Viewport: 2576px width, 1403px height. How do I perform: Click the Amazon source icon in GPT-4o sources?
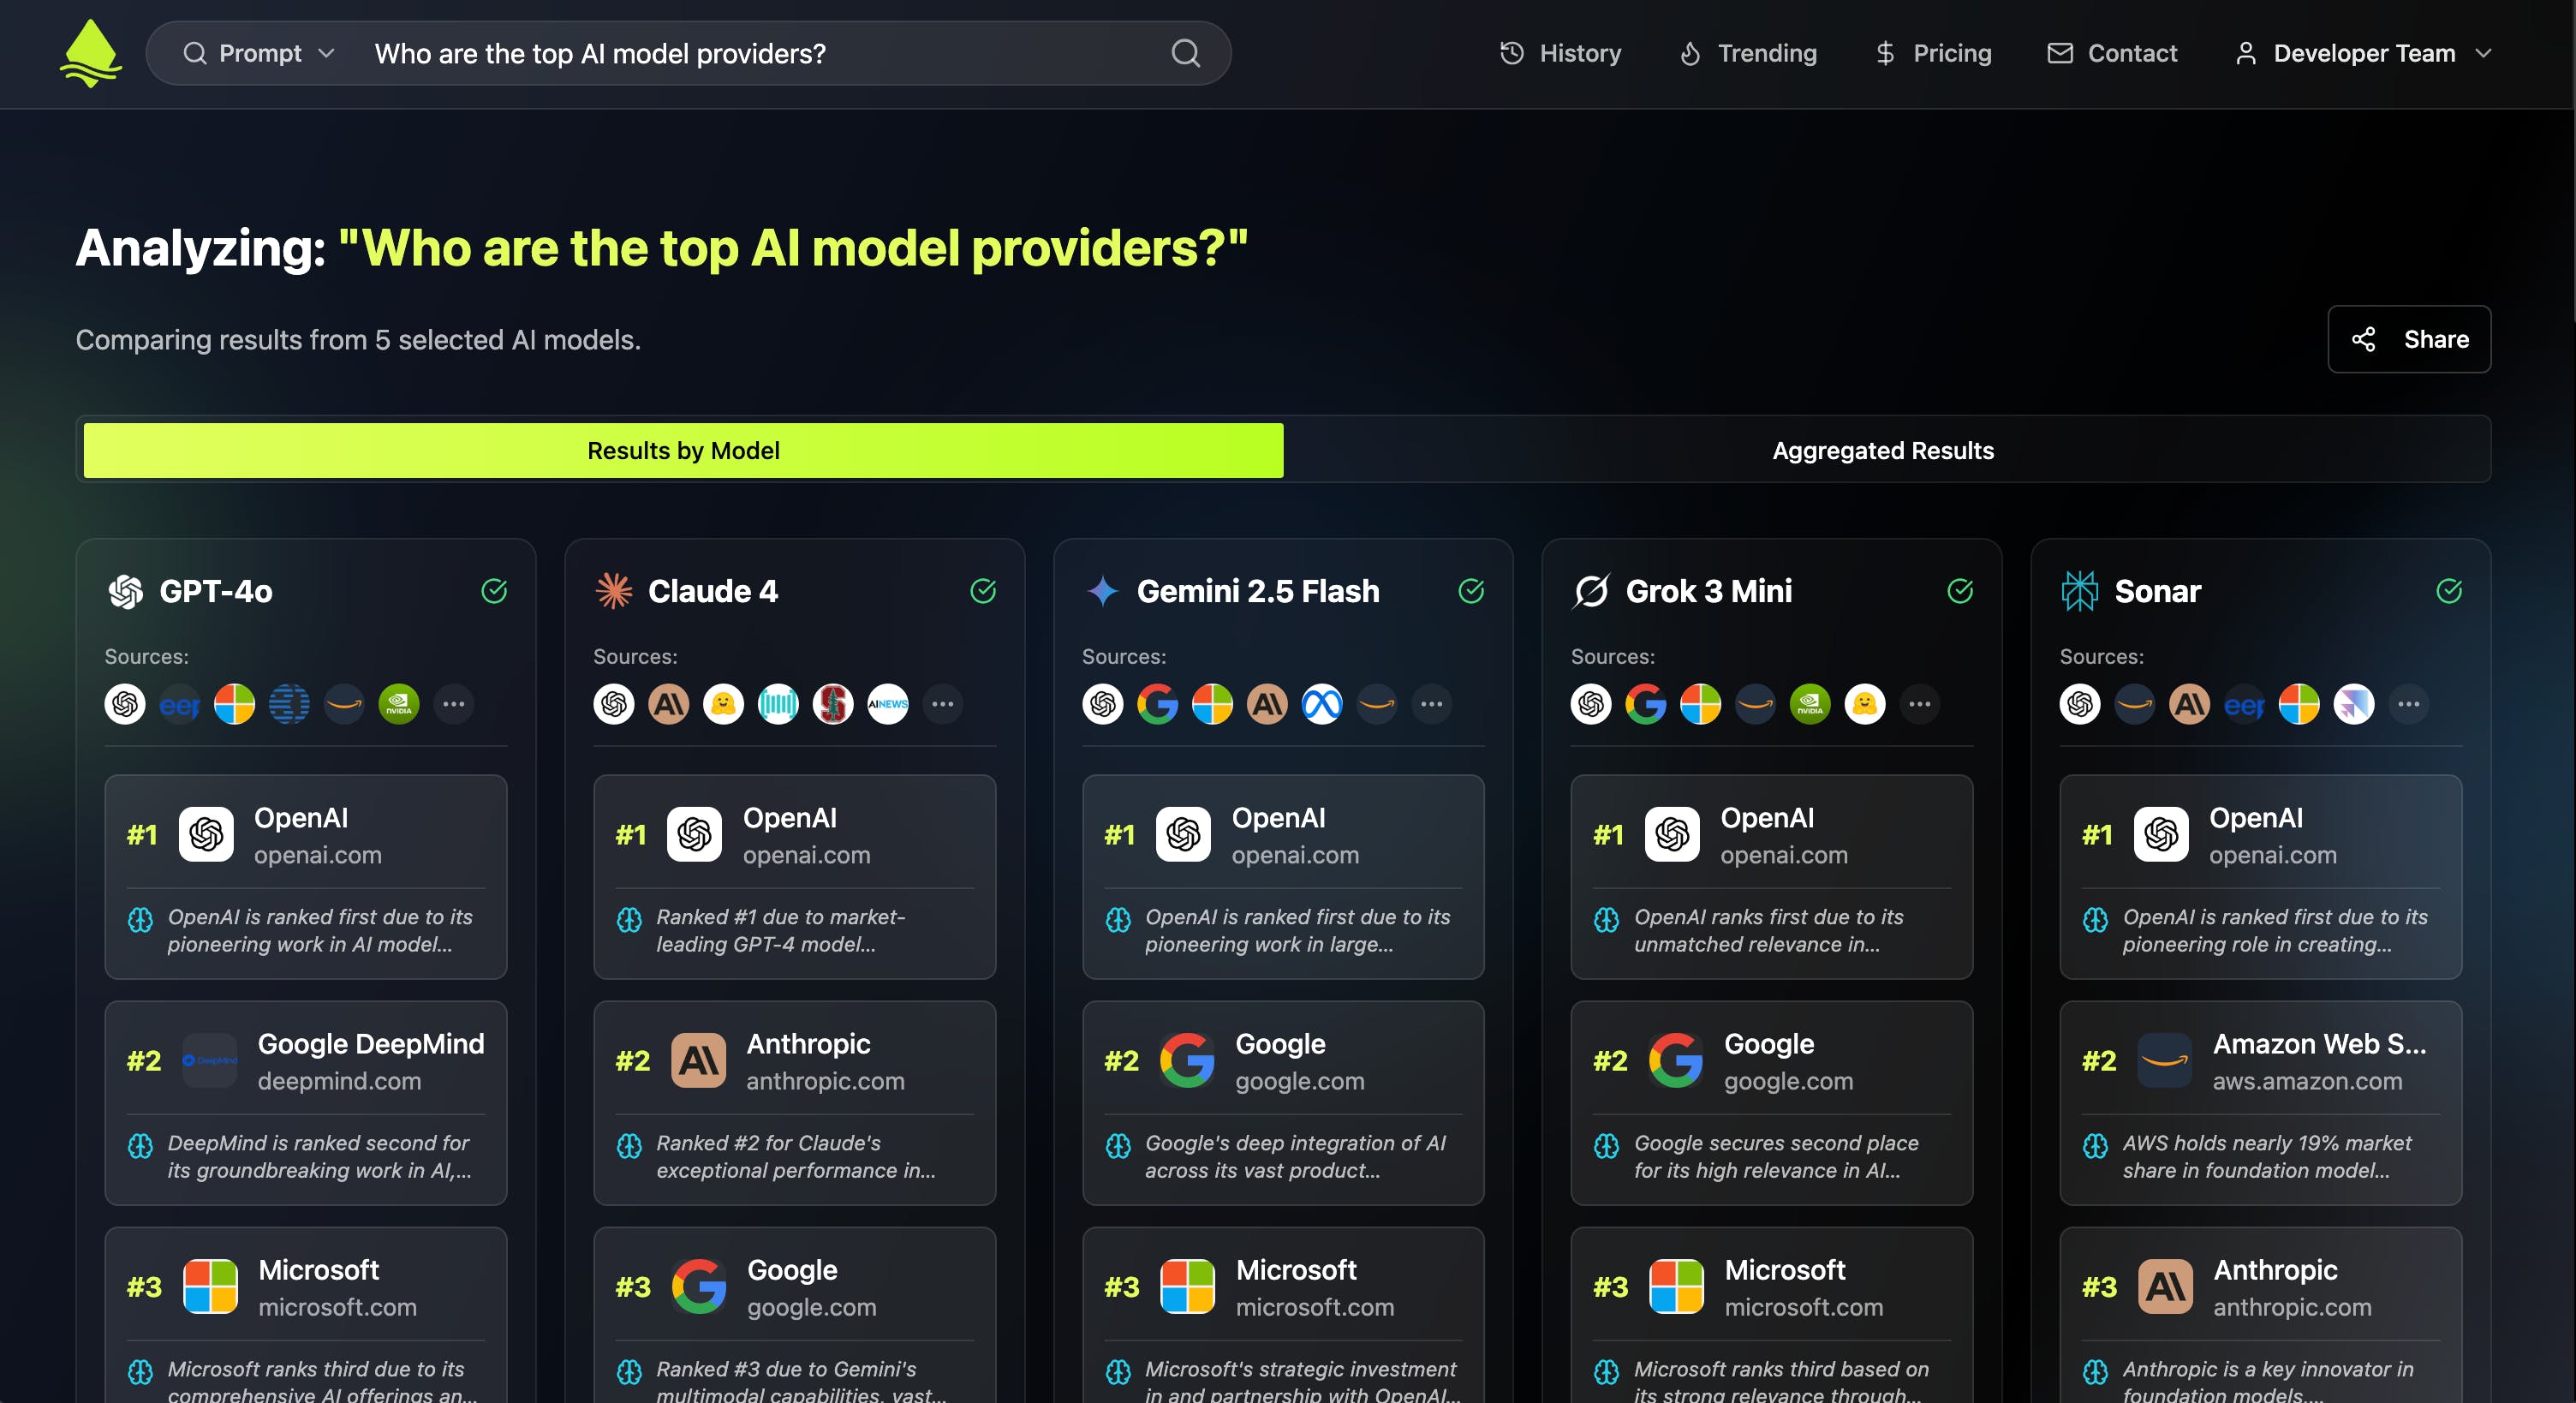344,704
